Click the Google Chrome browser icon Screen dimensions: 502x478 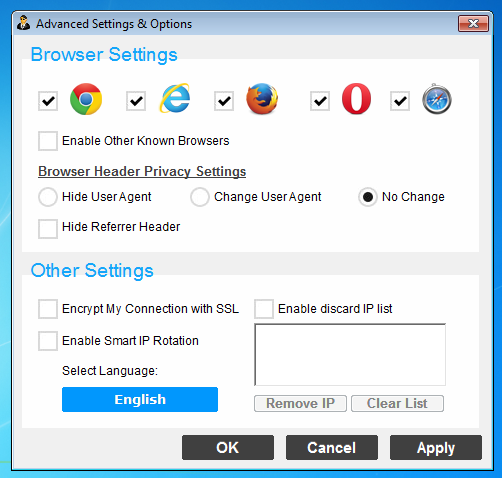coord(86,99)
